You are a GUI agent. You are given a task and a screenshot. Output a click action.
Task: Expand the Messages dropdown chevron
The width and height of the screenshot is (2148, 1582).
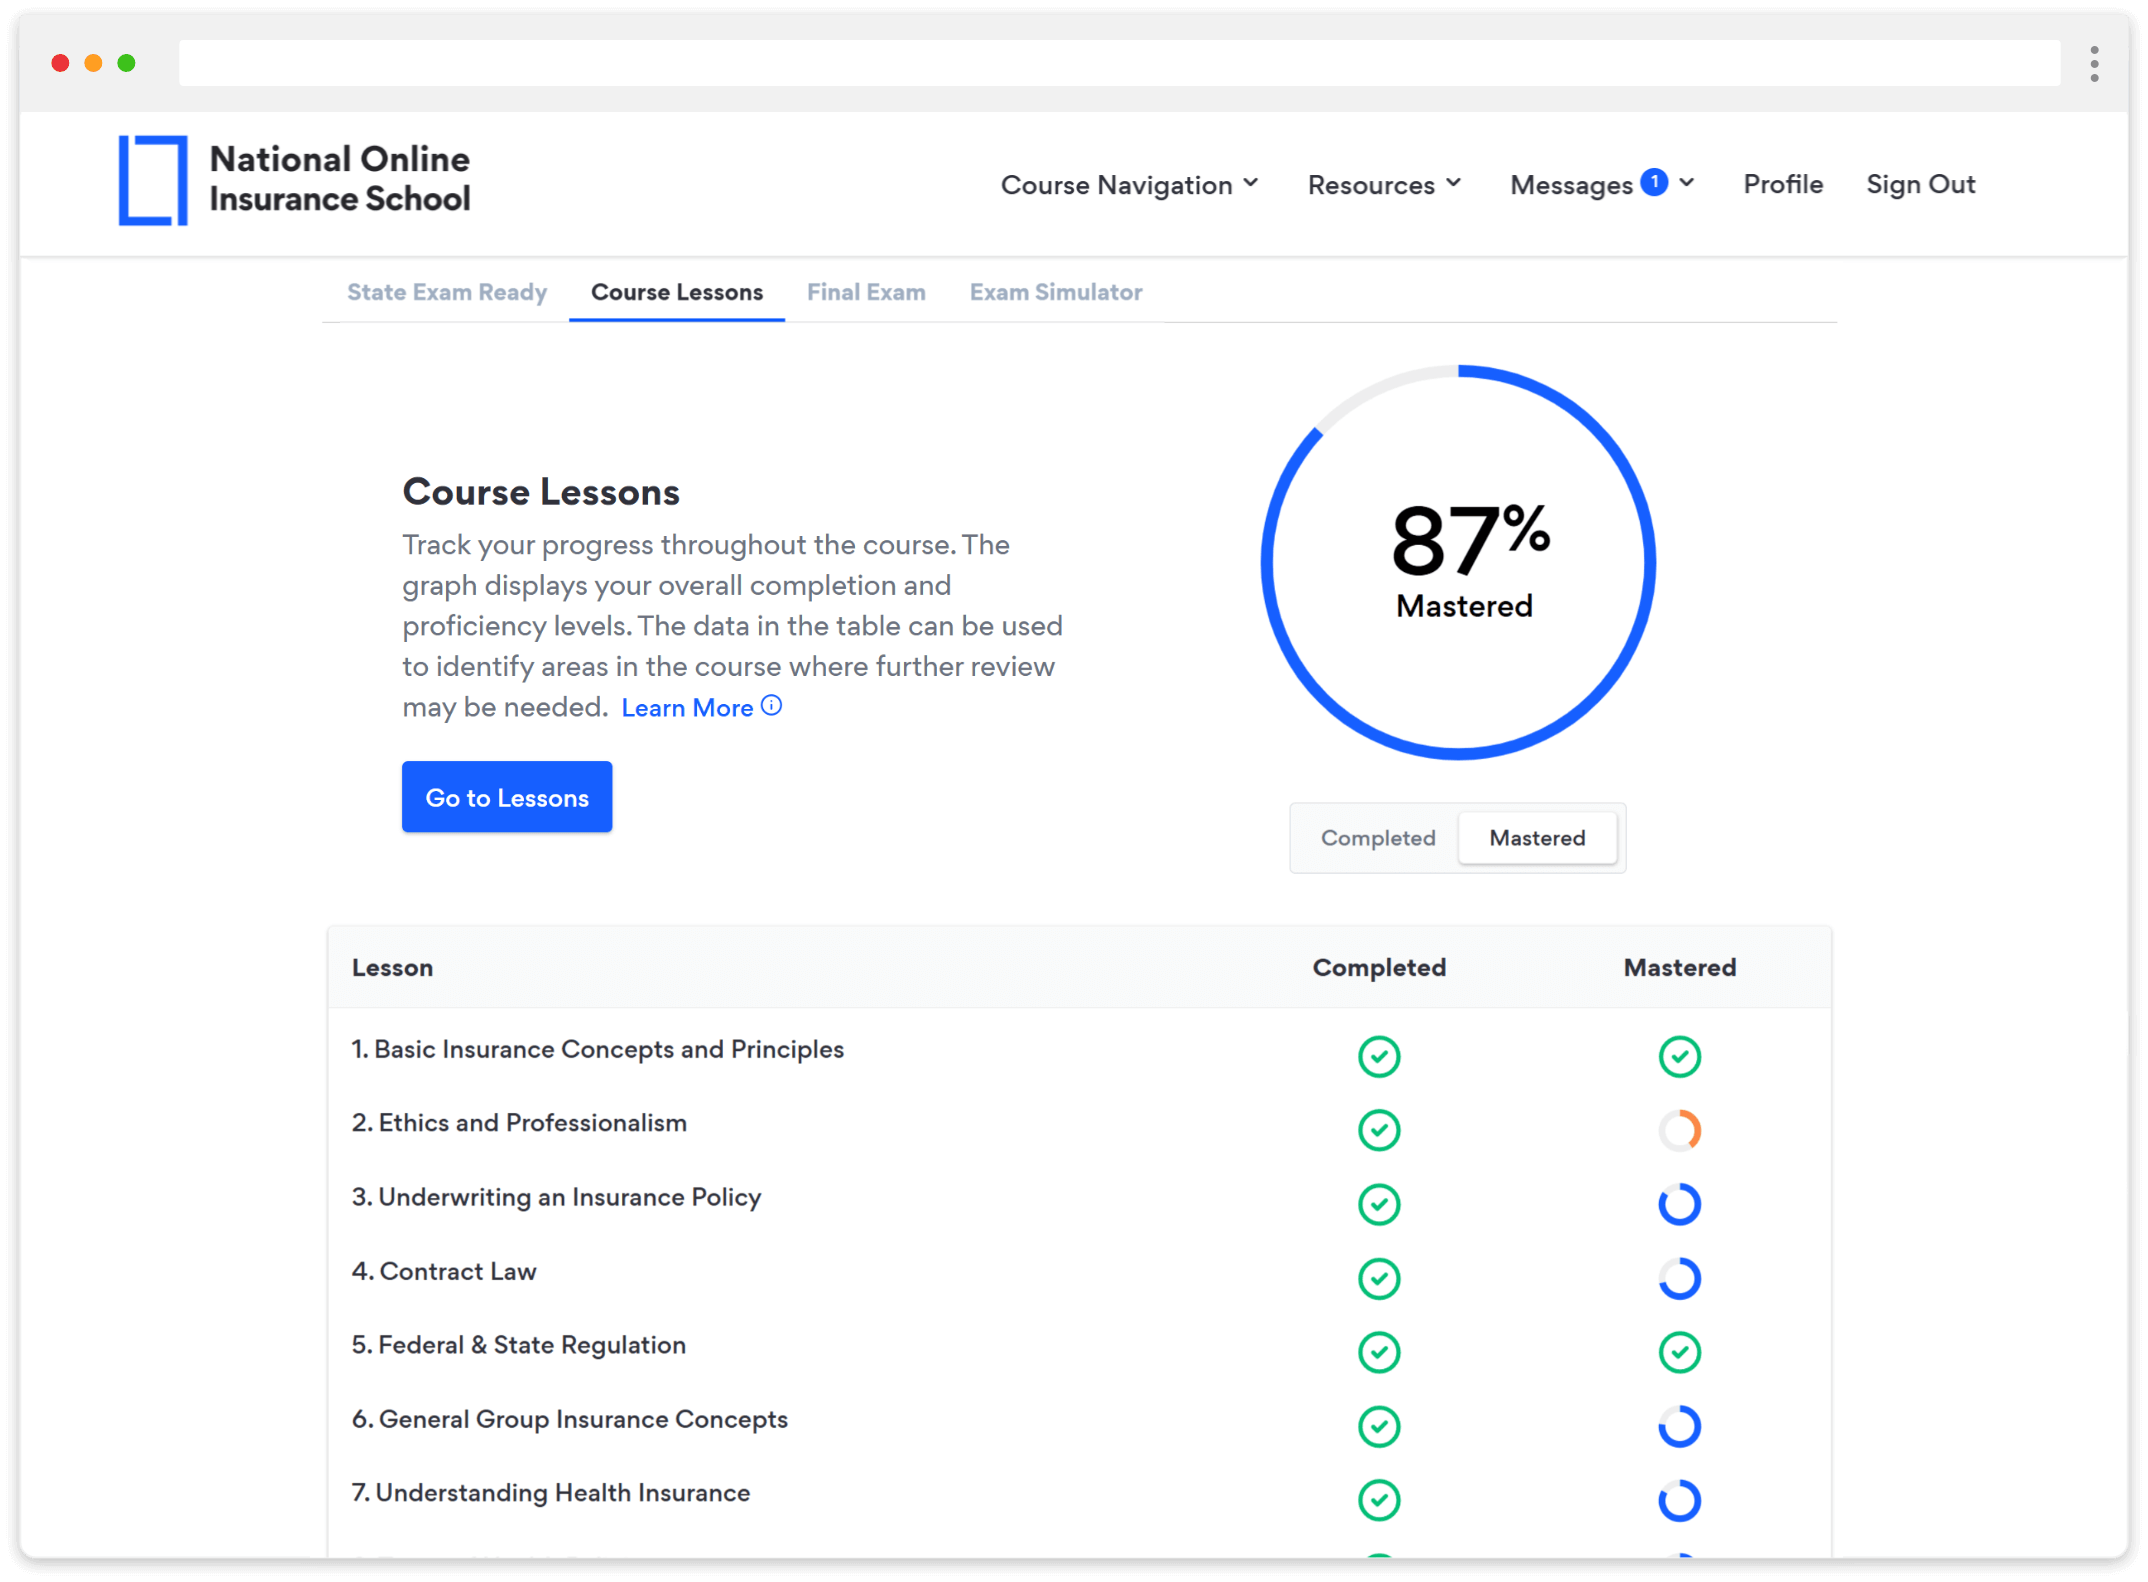pyautogui.click(x=1687, y=183)
